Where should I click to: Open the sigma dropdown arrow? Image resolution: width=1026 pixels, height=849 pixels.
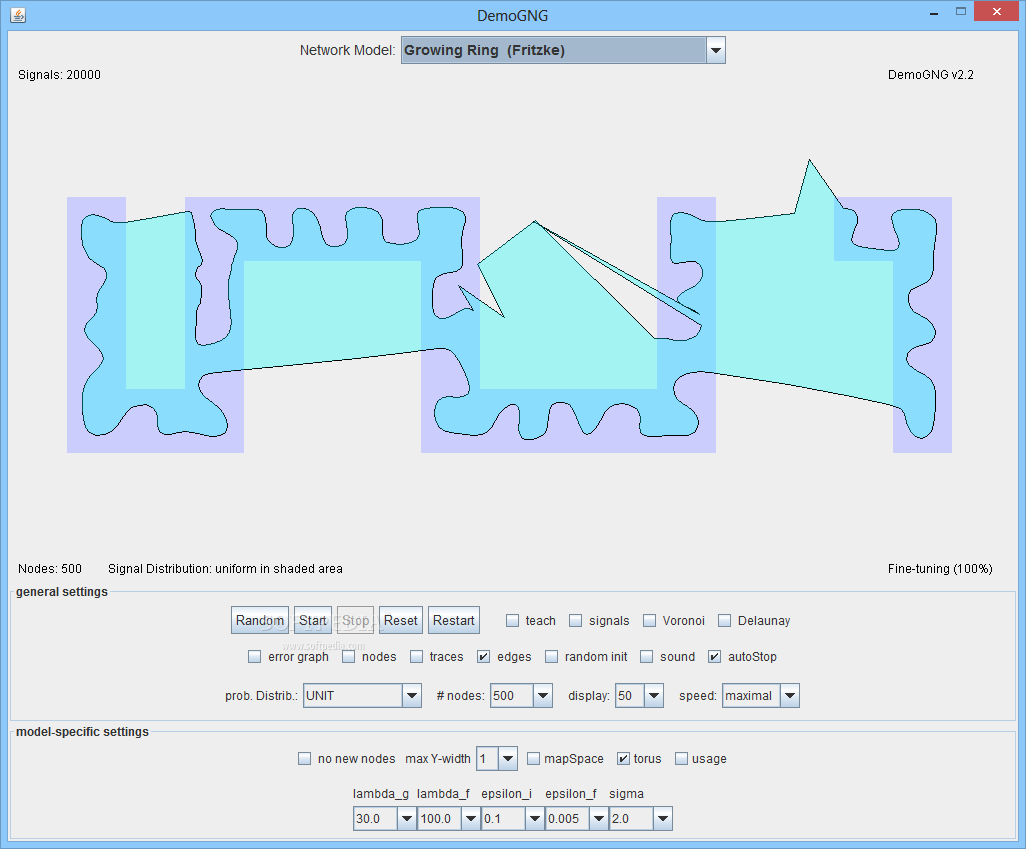tap(663, 819)
